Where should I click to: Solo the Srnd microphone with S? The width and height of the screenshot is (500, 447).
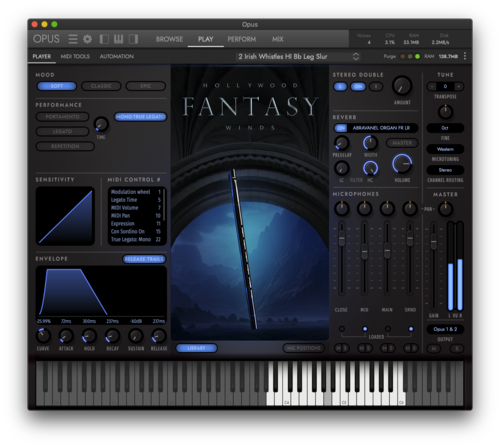pyautogui.click(x=414, y=348)
